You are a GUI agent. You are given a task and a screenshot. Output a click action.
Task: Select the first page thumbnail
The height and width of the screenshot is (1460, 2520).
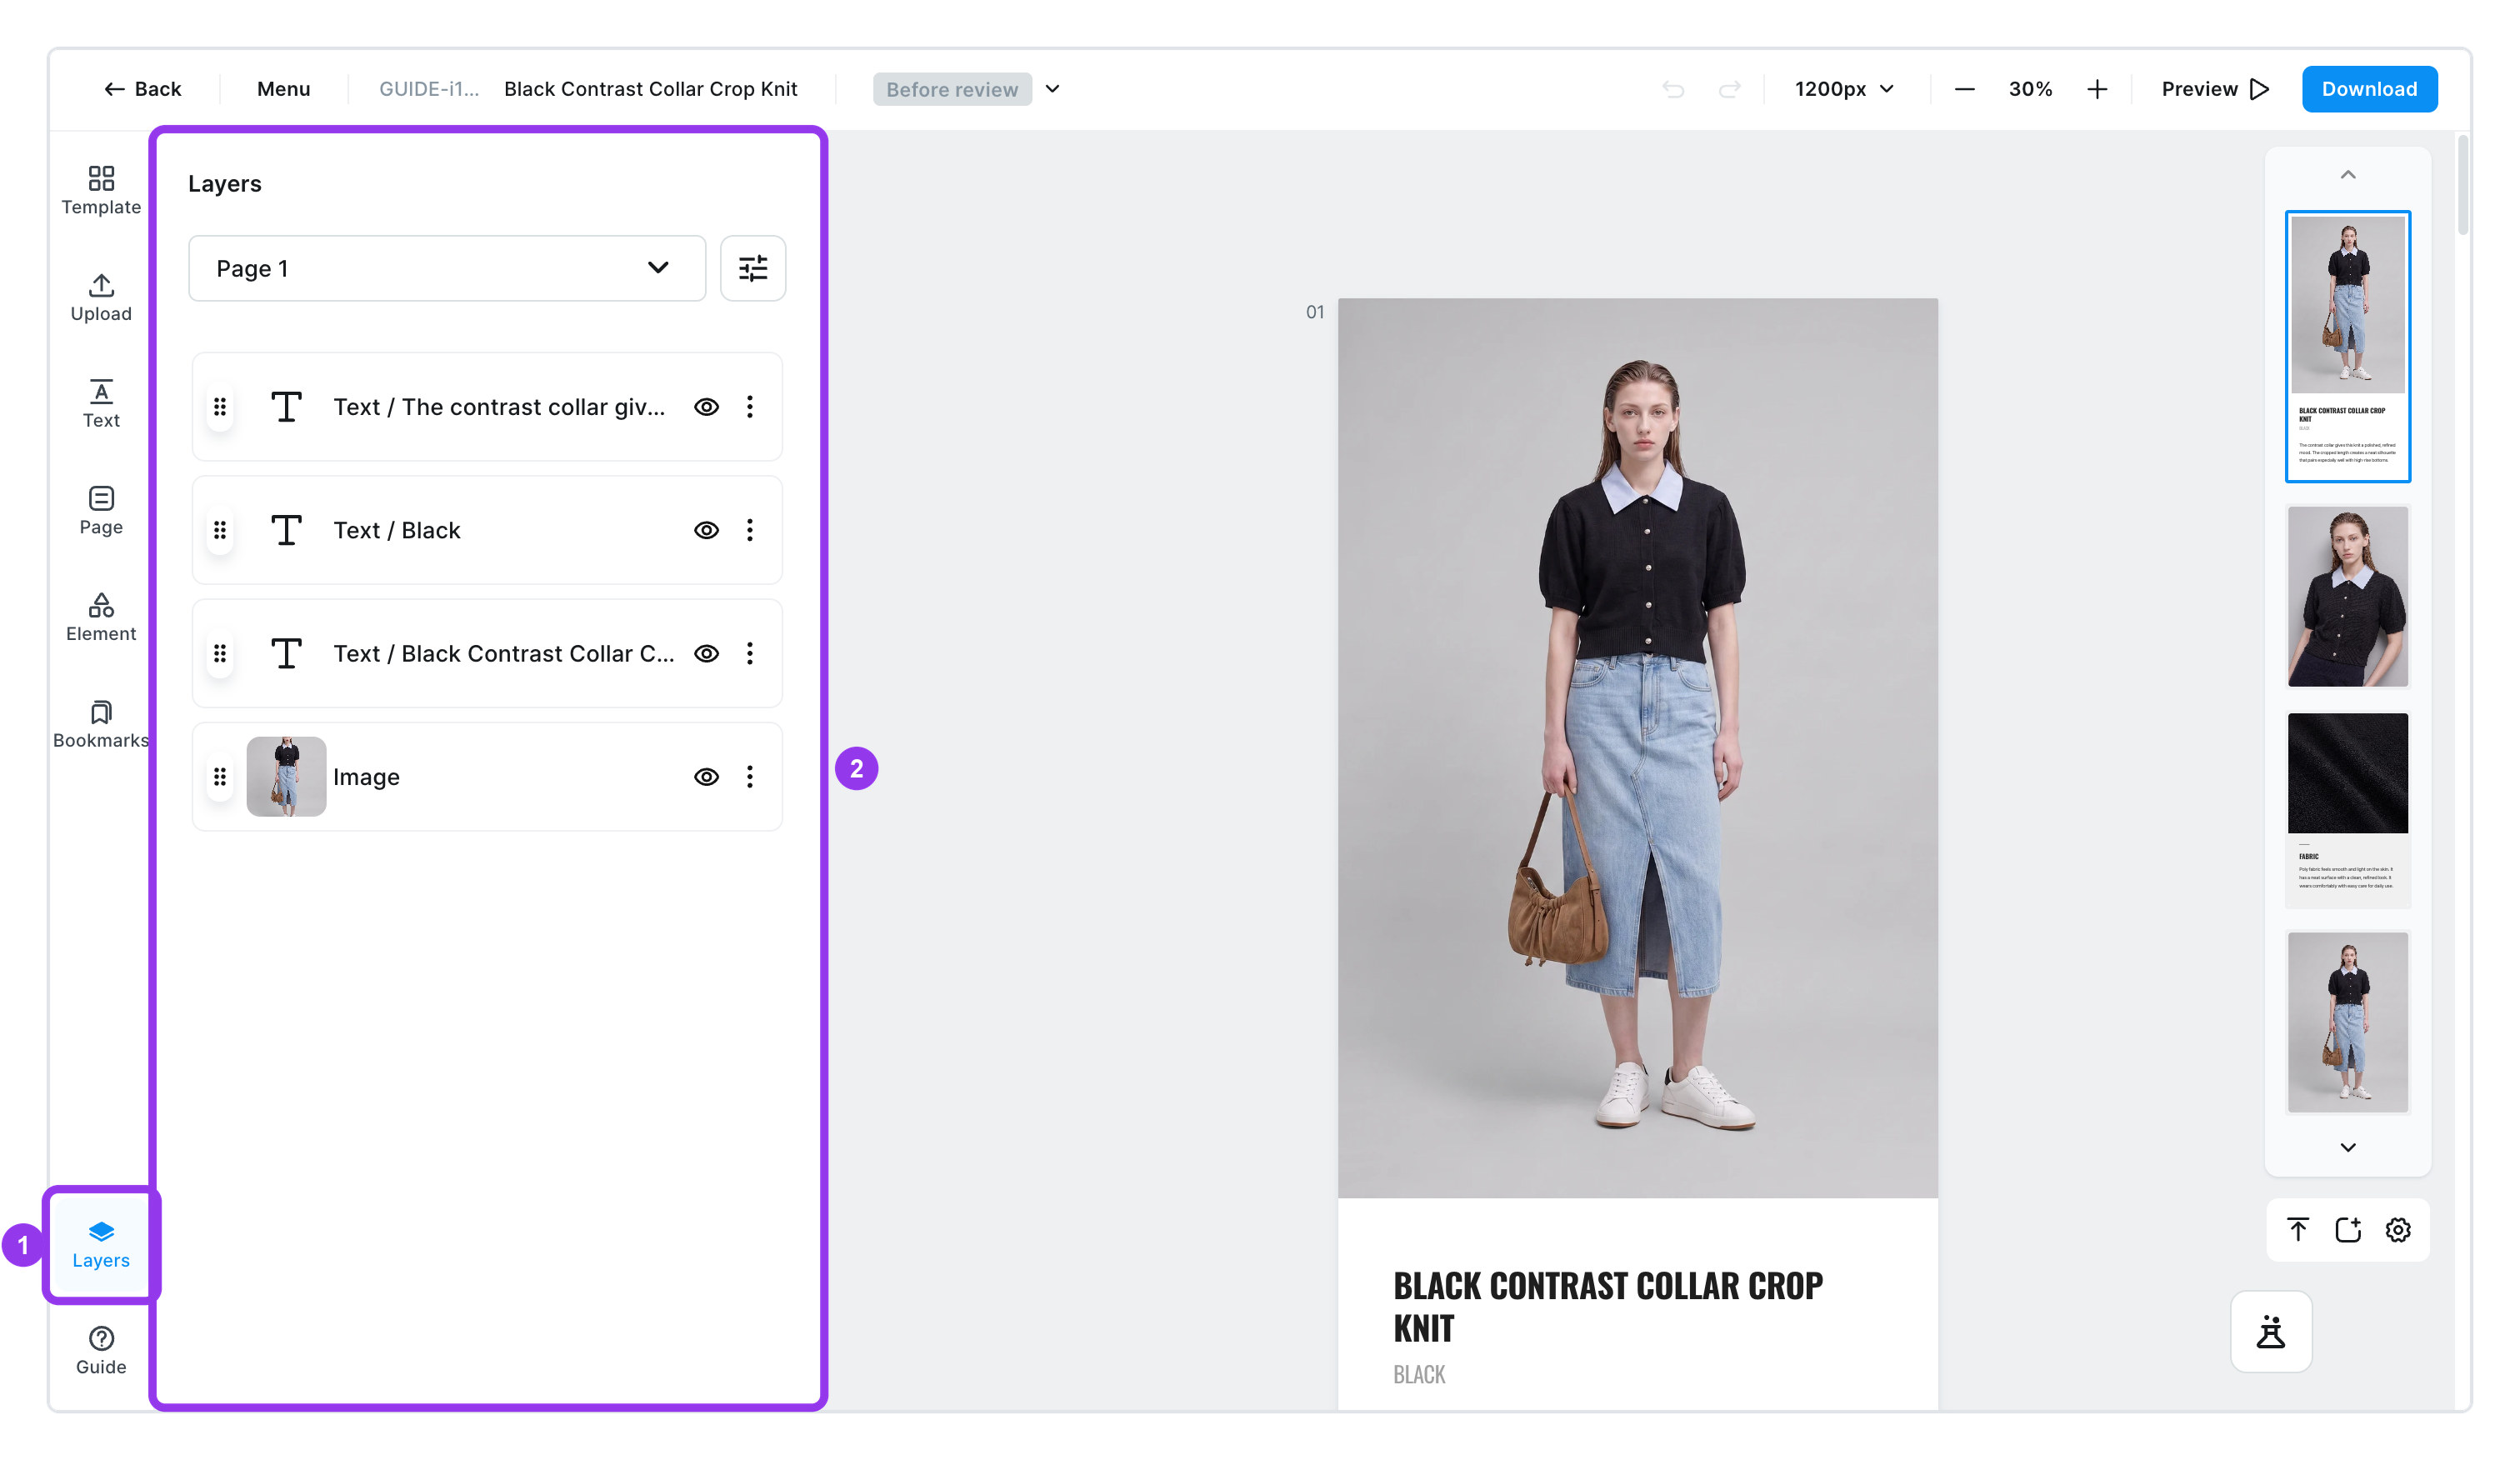pyautogui.click(x=2348, y=346)
